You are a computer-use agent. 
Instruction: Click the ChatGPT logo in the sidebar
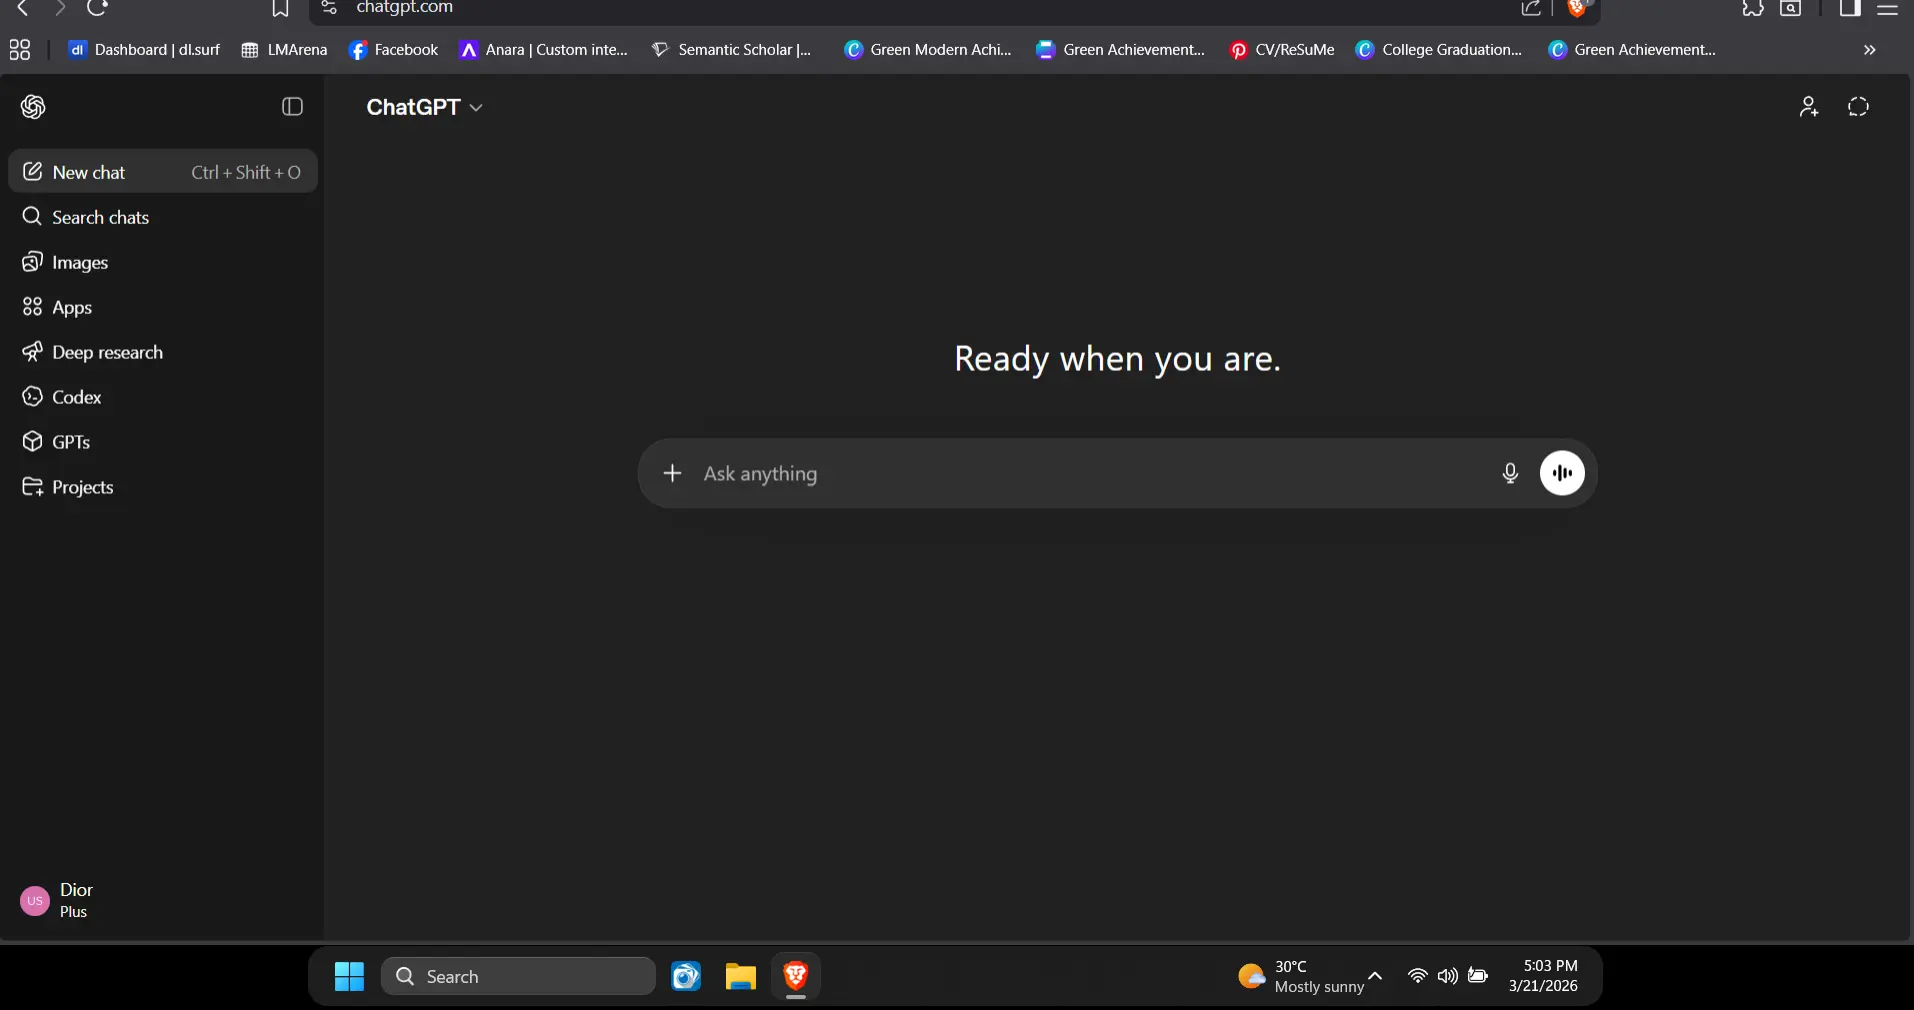click(33, 107)
